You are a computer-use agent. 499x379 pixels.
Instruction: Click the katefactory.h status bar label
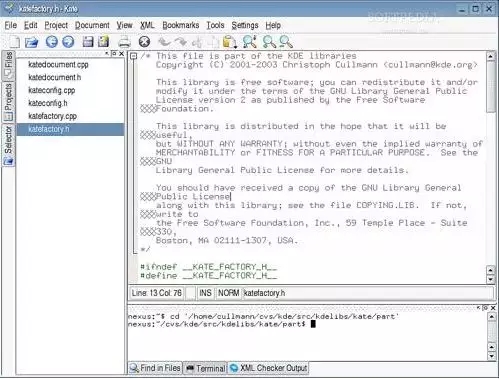pyautogui.click(x=264, y=293)
